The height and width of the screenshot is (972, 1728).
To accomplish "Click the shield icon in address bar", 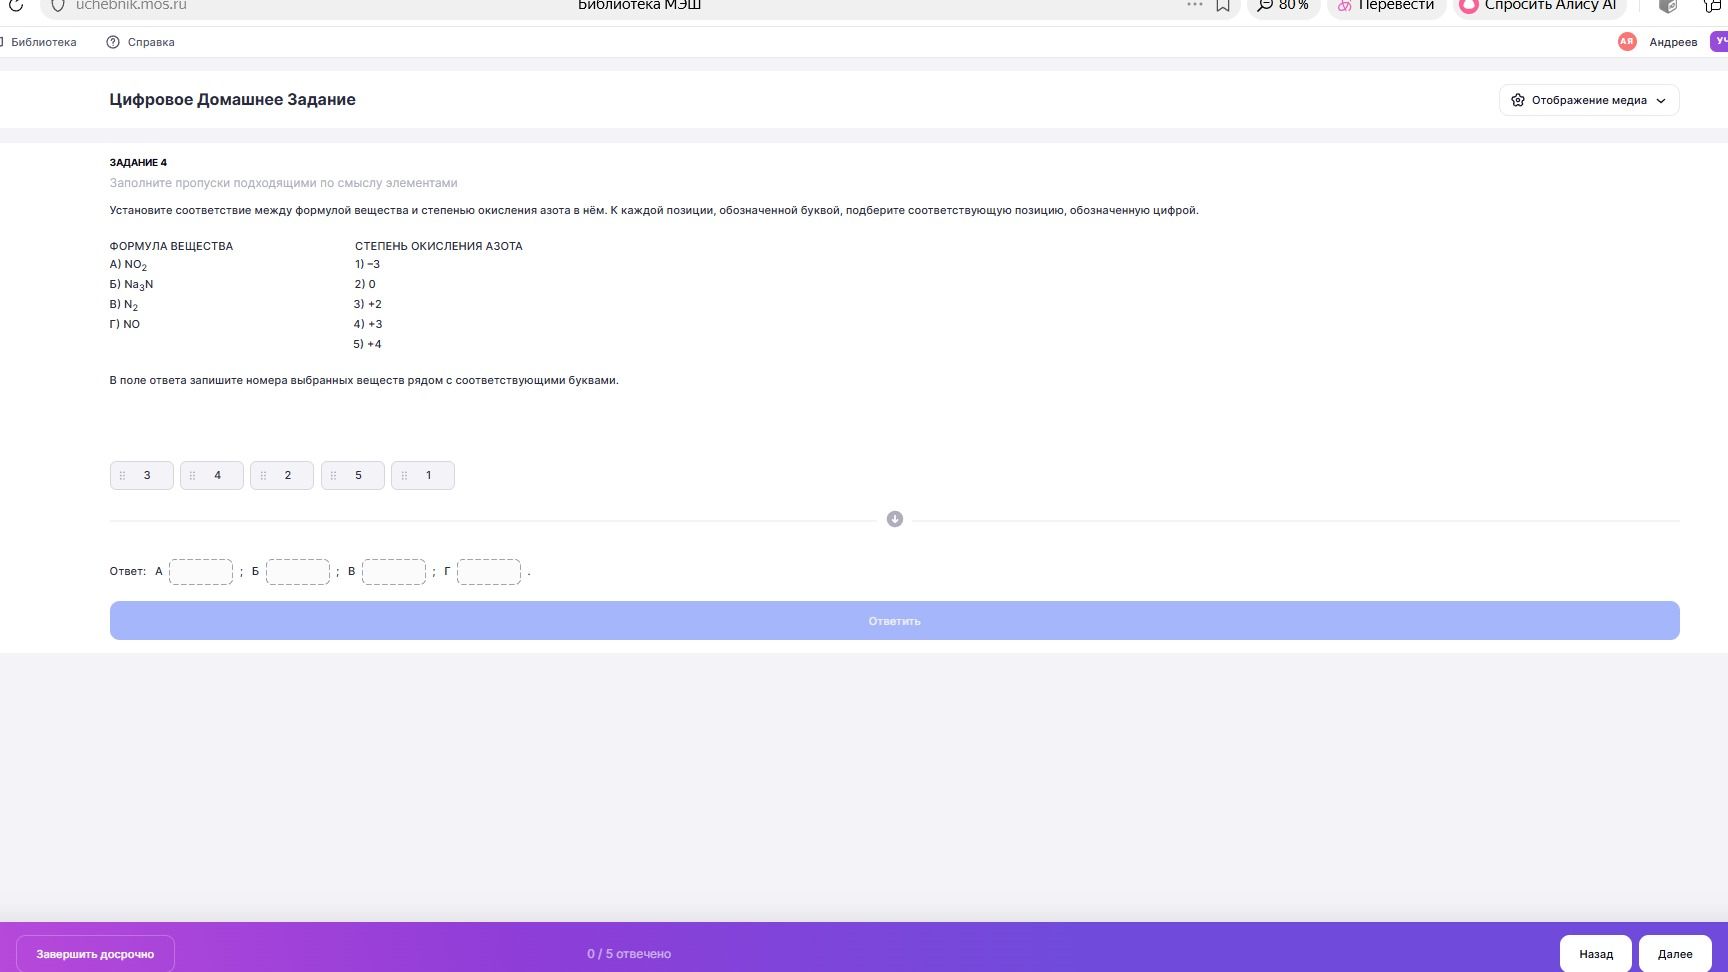I will pyautogui.click(x=58, y=5).
